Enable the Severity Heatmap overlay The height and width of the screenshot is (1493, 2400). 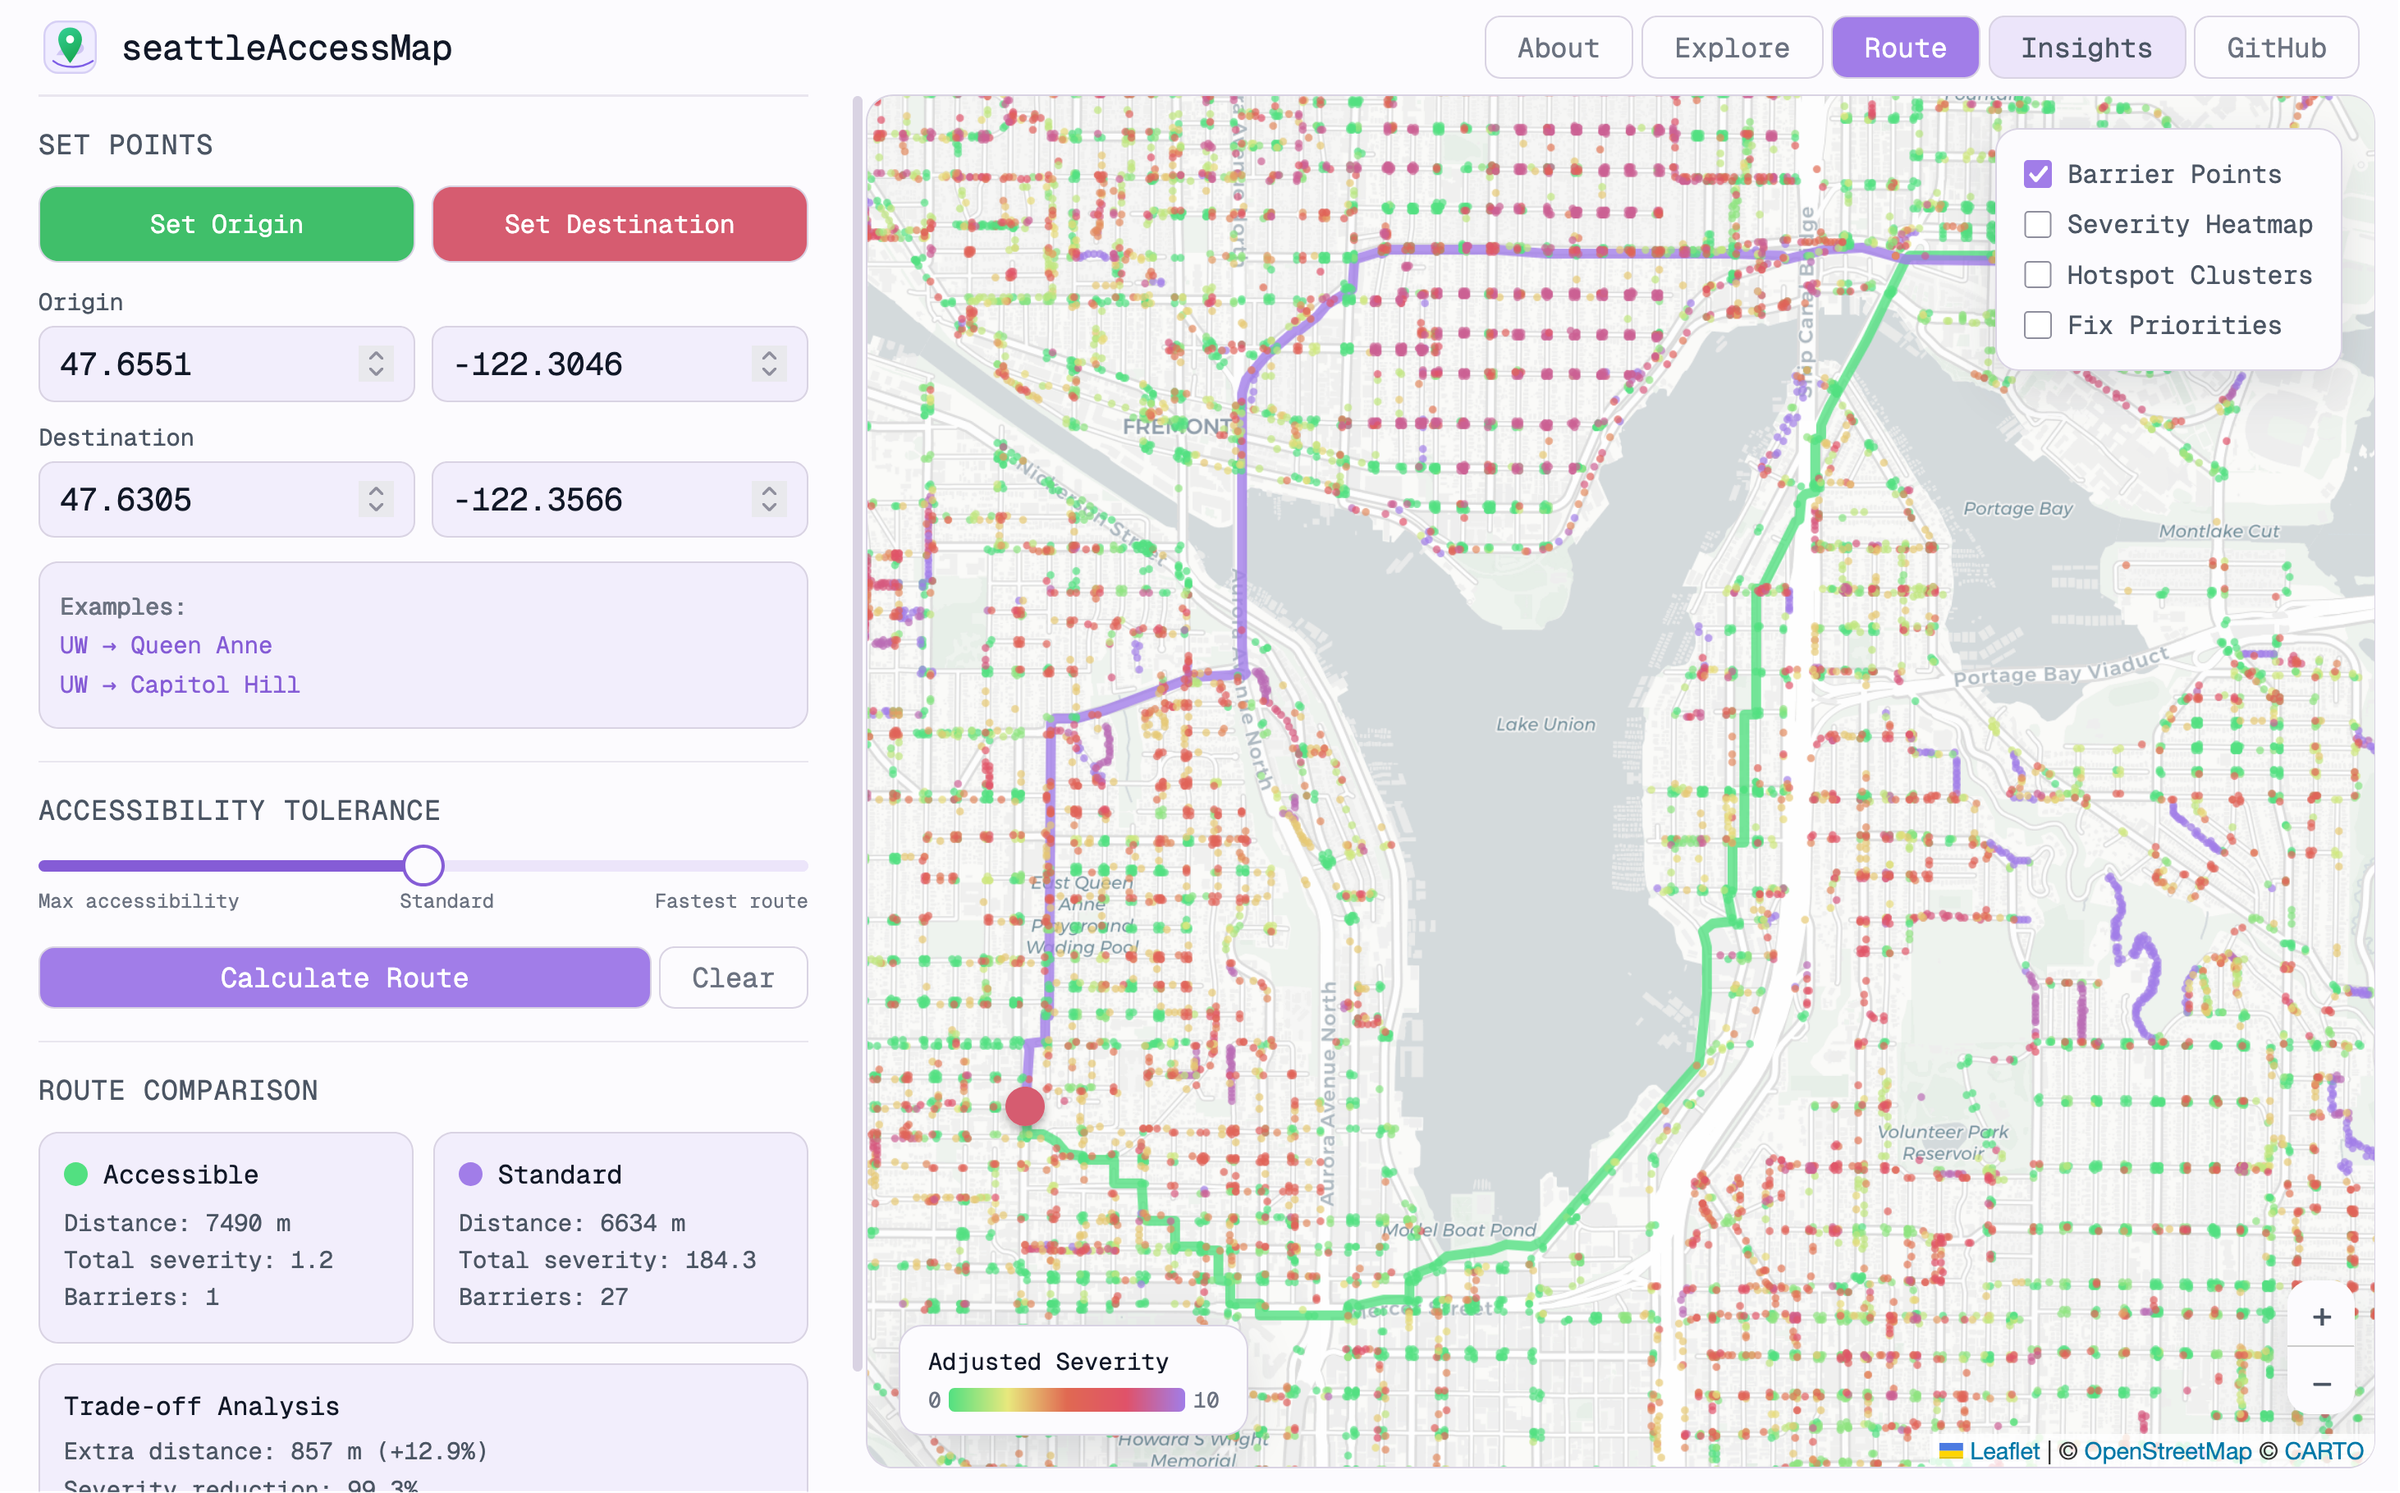(x=2037, y=224)
